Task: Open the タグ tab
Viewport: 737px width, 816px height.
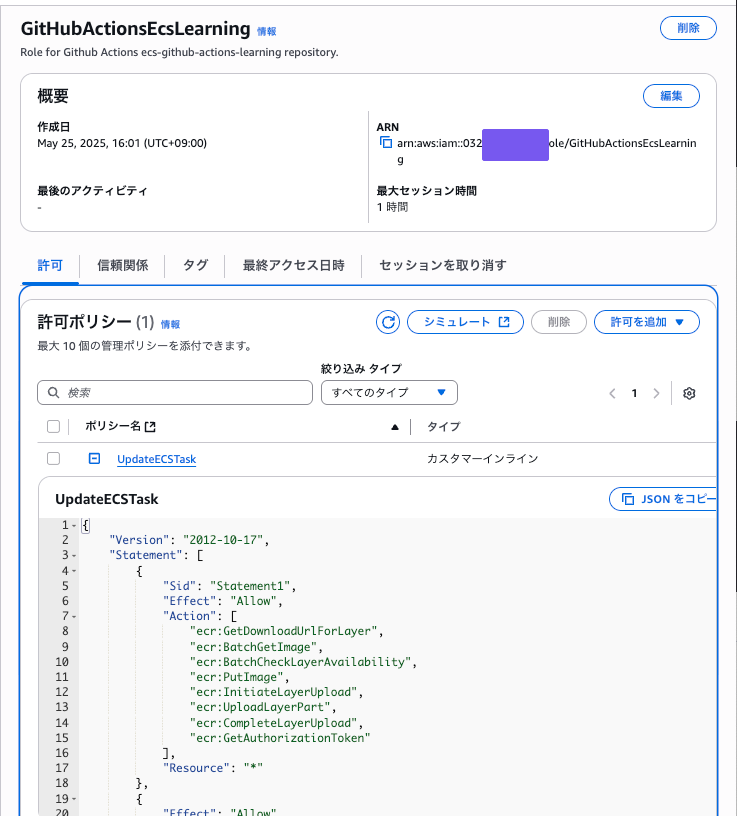Action: point(195,265)
